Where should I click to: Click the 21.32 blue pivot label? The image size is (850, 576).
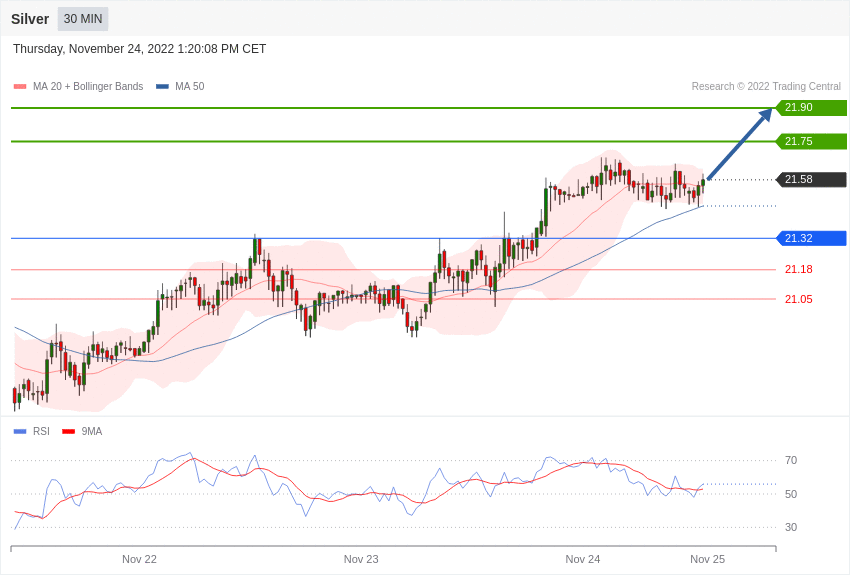coord(812,238)
